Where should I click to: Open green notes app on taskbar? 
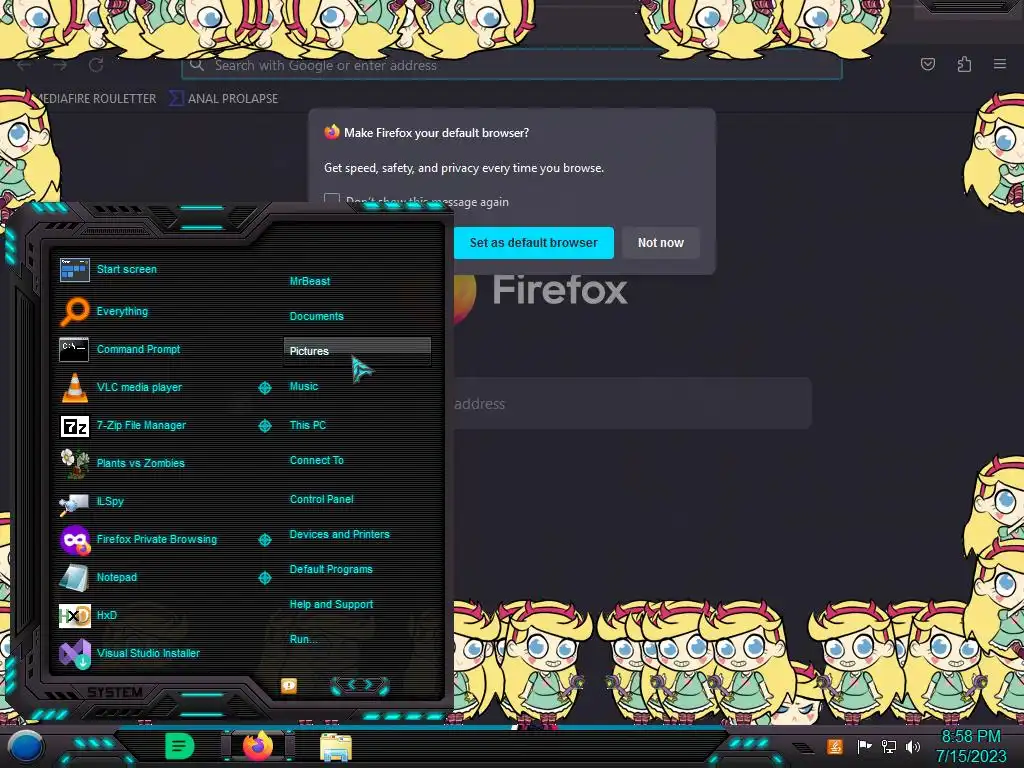[x=179, y=746]
